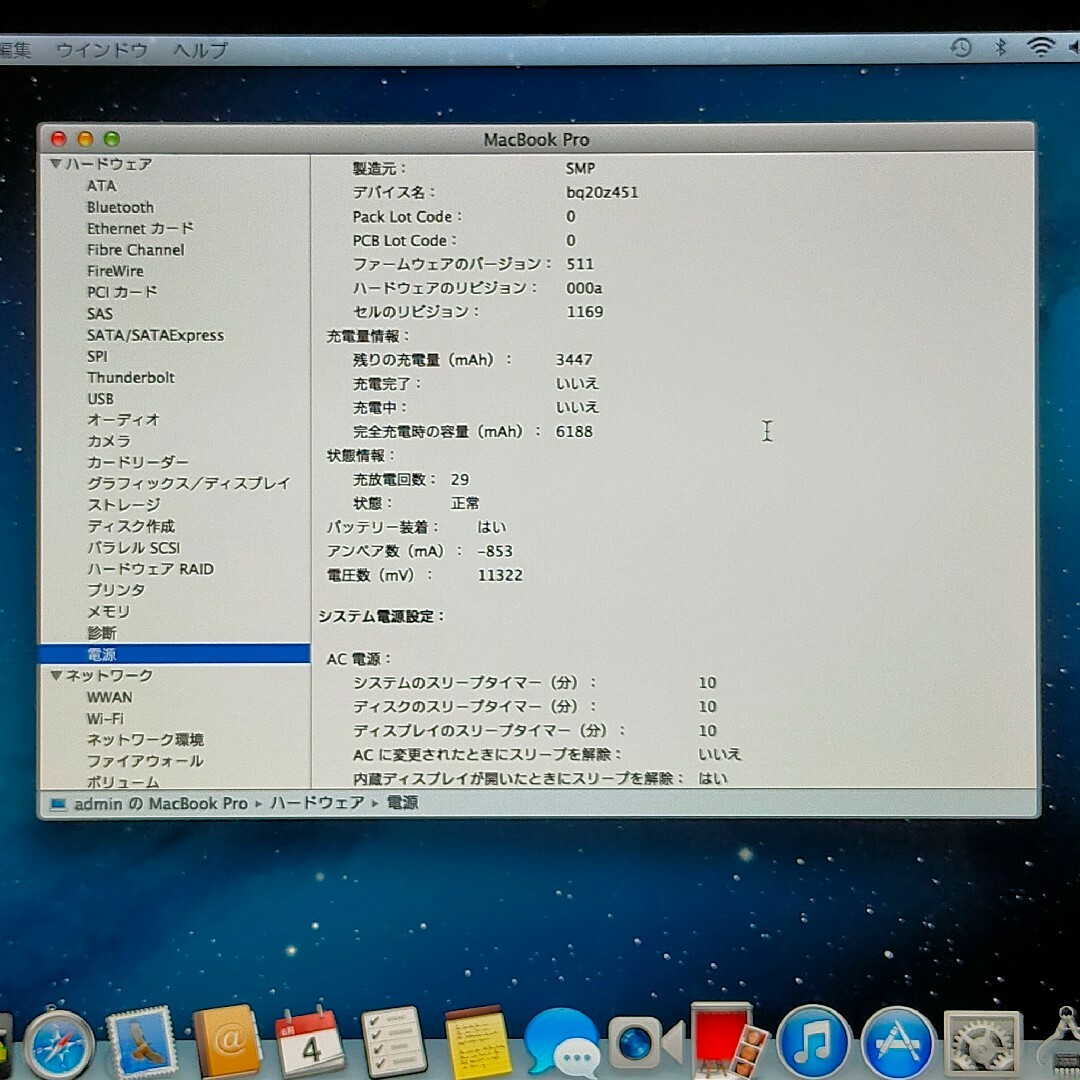Select 診断 in sidebar
The width and height of the screenshot is (1080, 1080).
pyautogui.click(x=101, y=633)
